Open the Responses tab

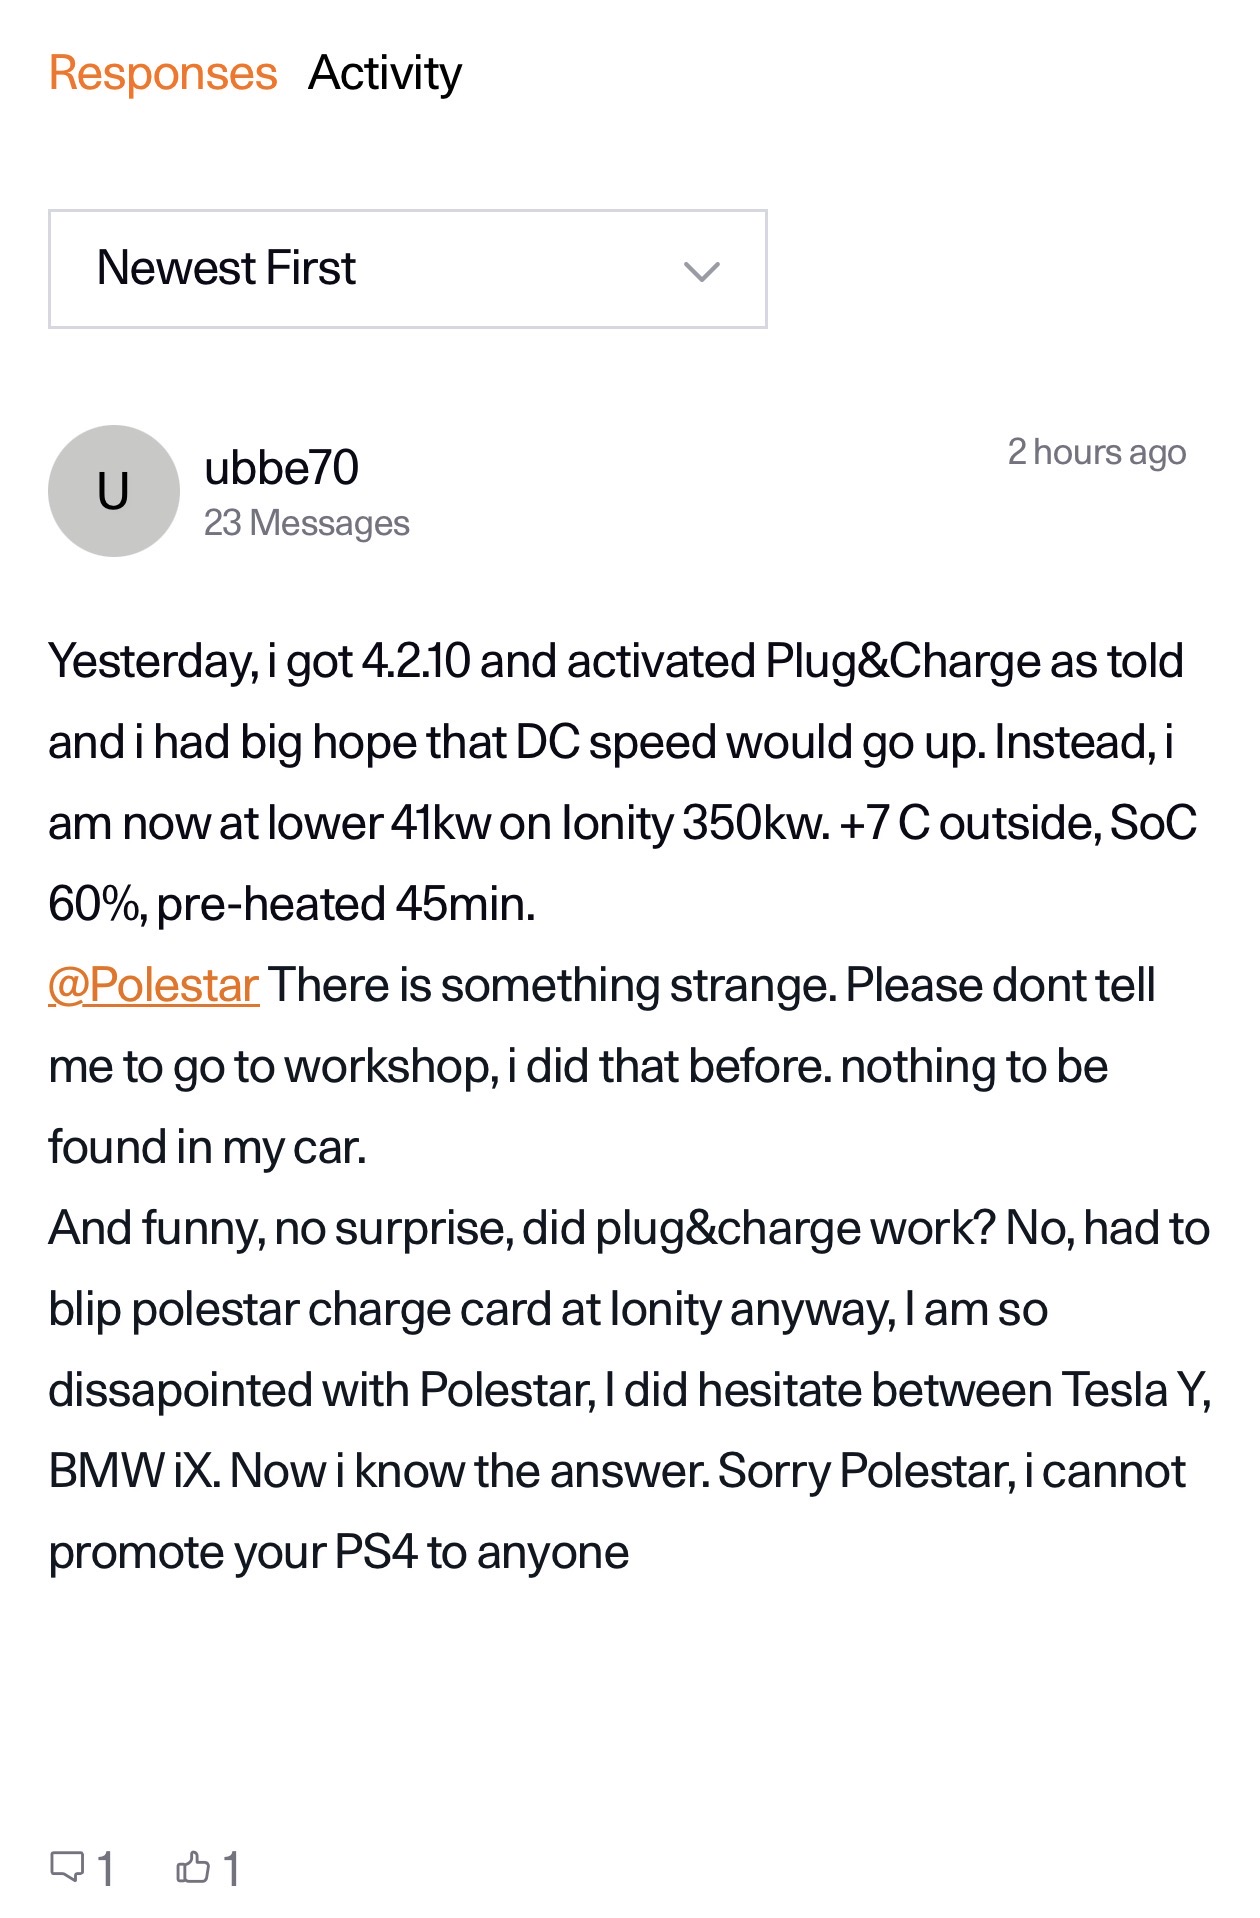[x=163, y=74]
